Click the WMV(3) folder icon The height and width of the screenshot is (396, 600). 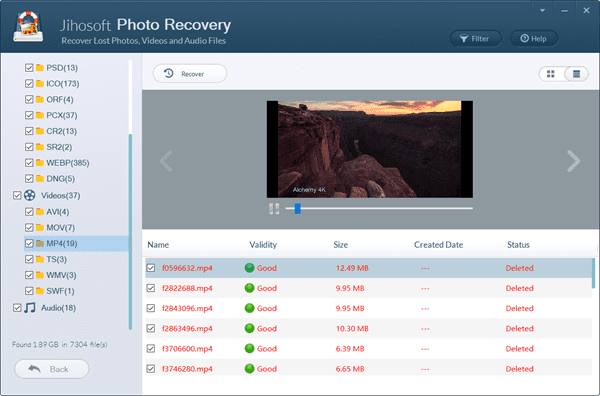pyautogui.click(x=40, y=275)
